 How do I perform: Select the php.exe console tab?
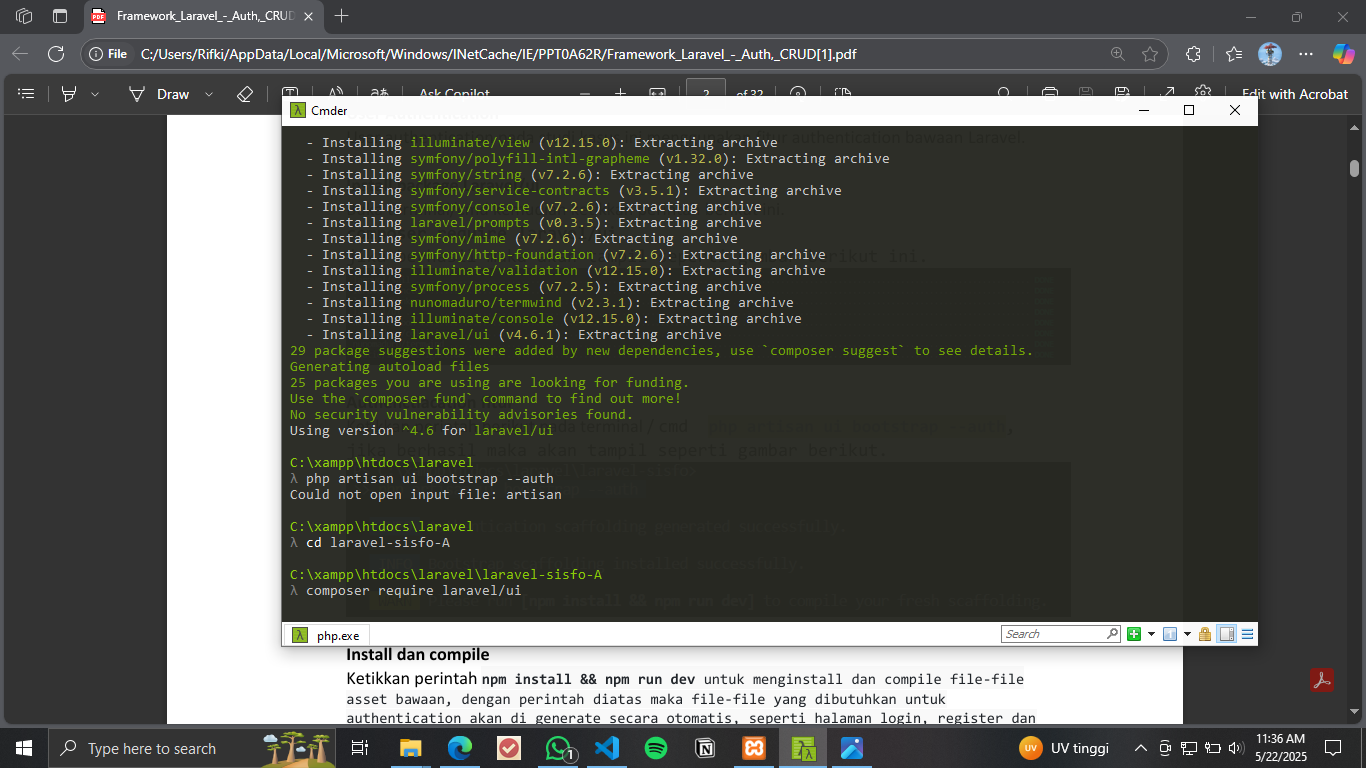point(327,635)
